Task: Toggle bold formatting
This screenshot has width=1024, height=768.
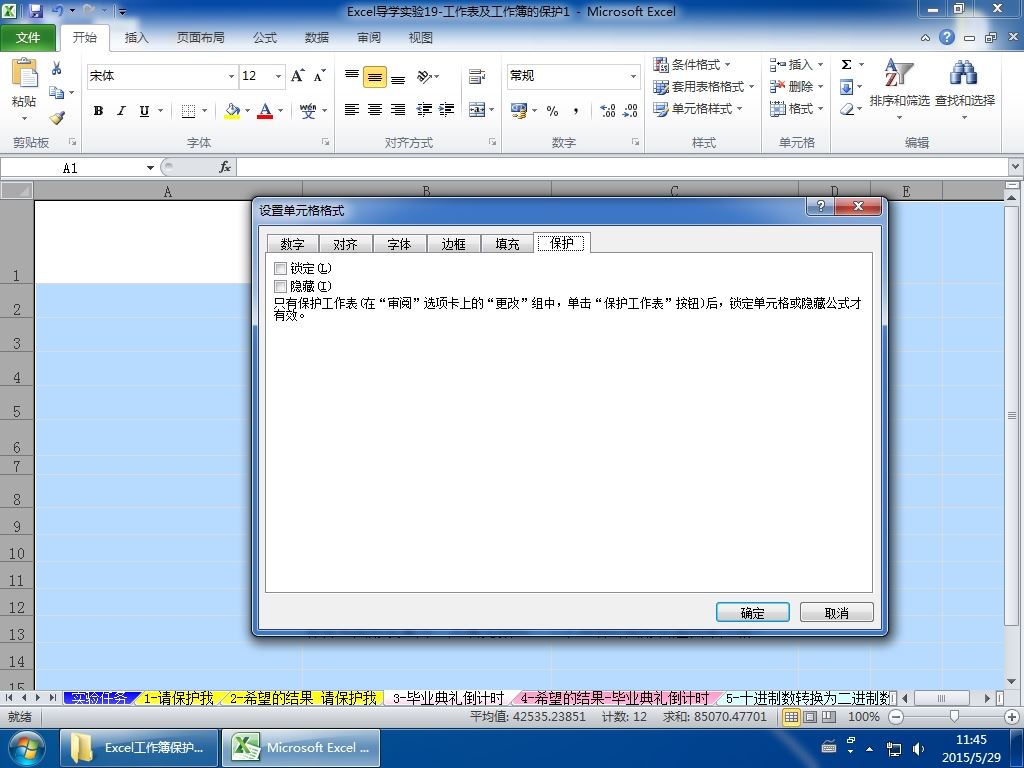Action: [x=98, y=110]
